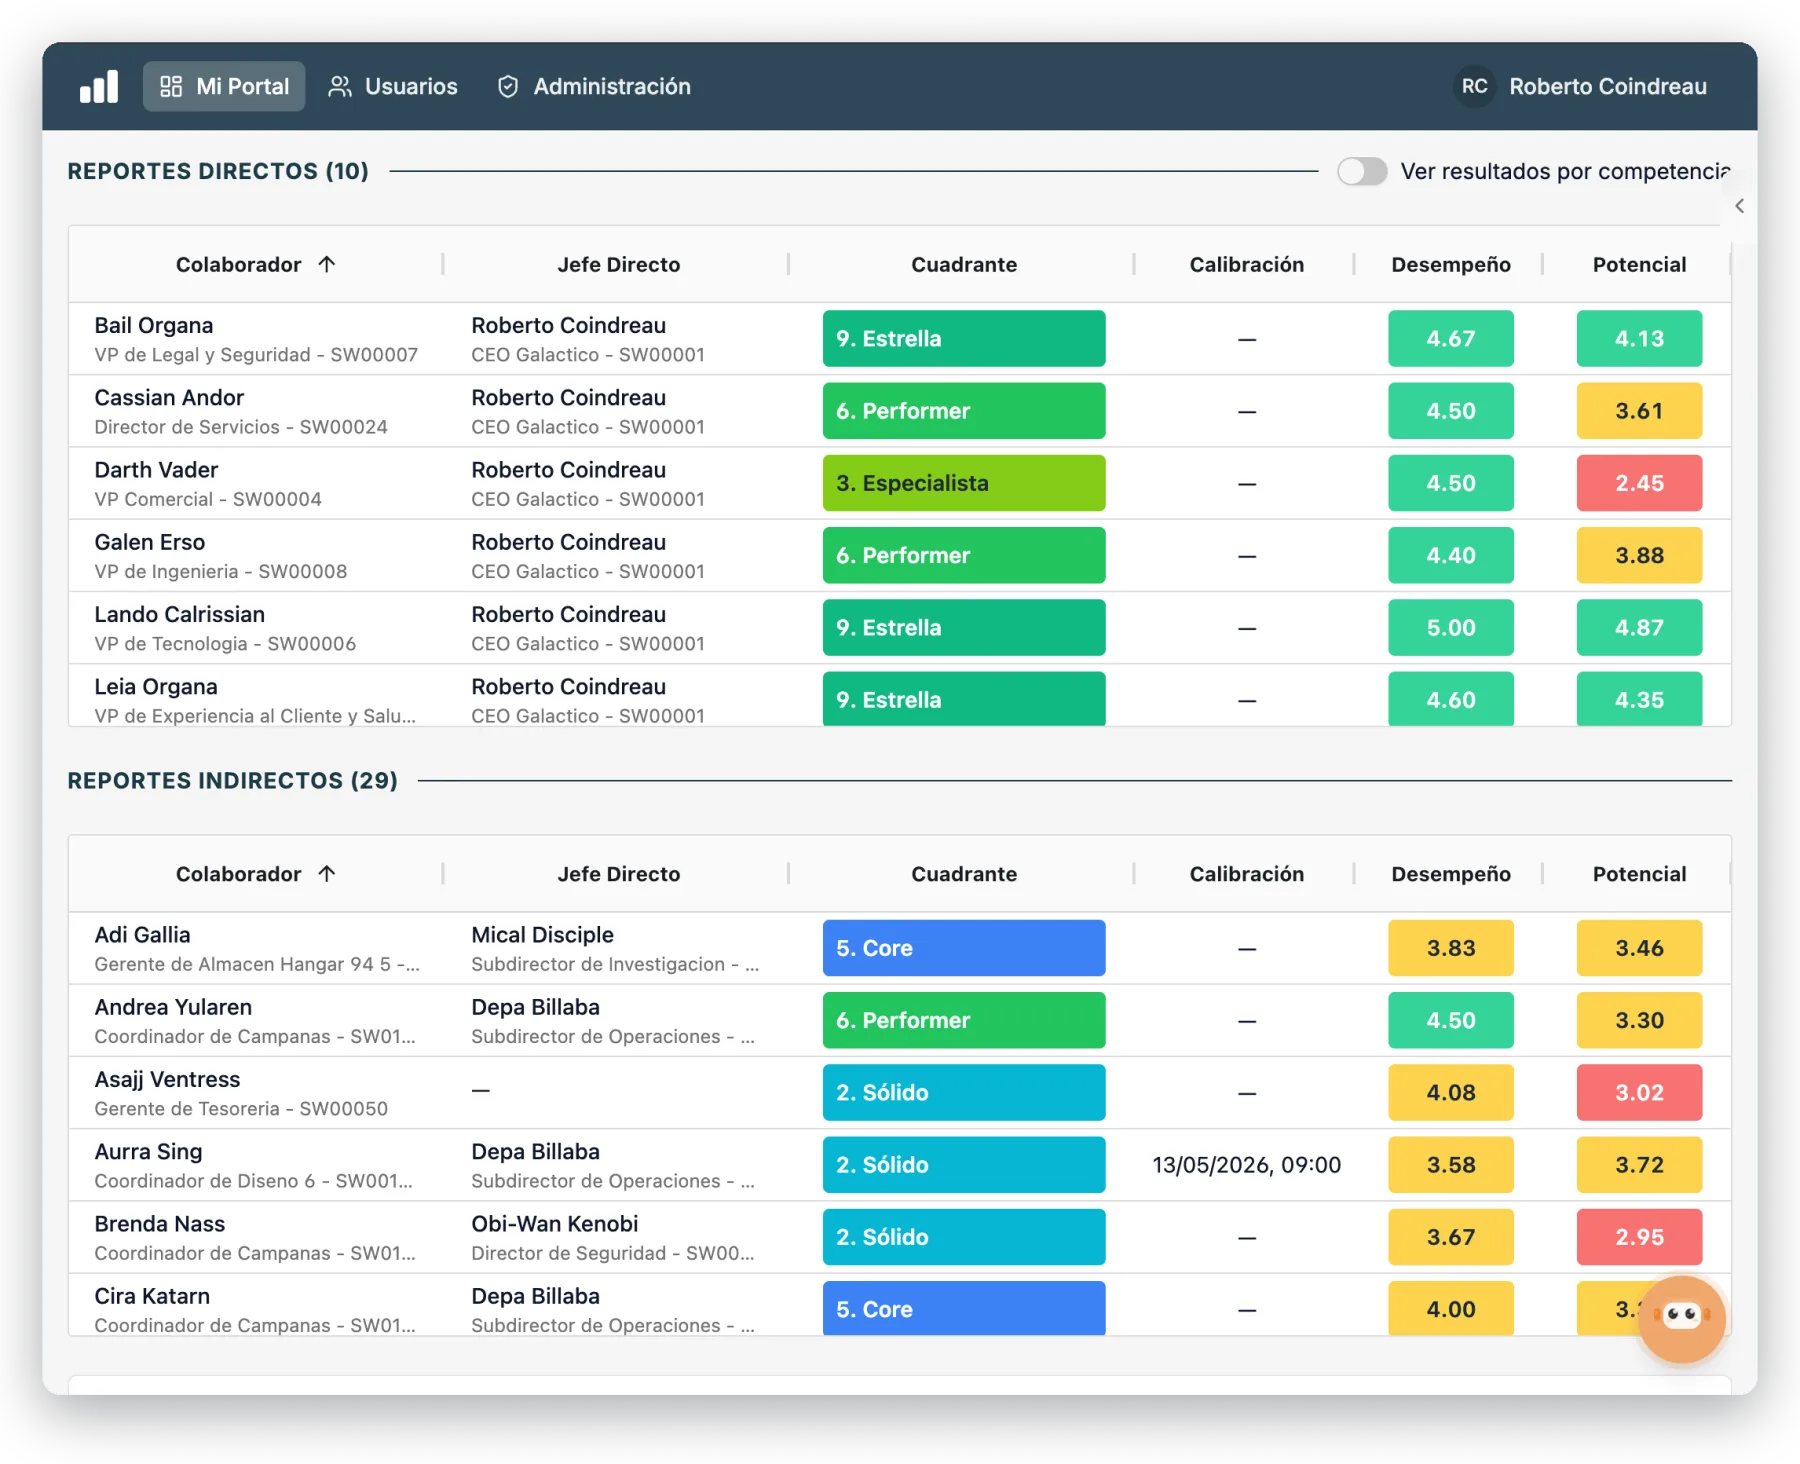
Task: Click the RC user avatar
Action: tap(1474, 86)
